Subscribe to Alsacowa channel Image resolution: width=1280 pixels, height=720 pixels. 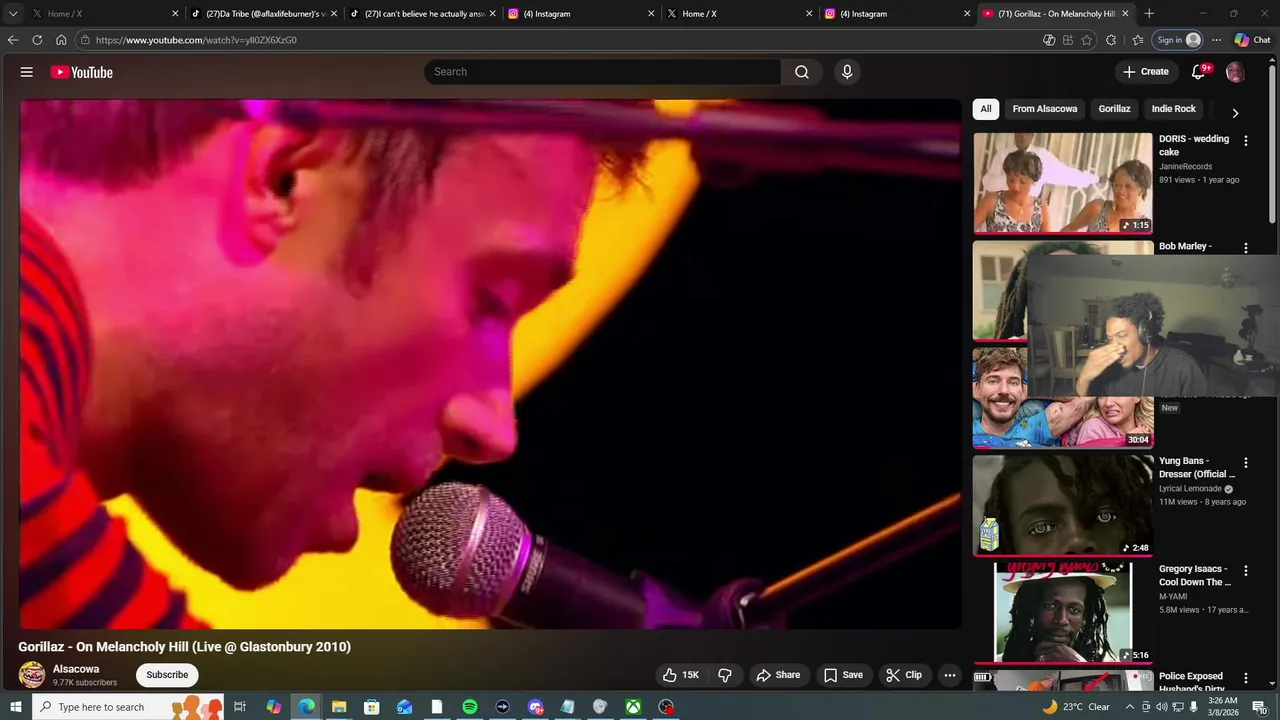(x=167, y=675)
